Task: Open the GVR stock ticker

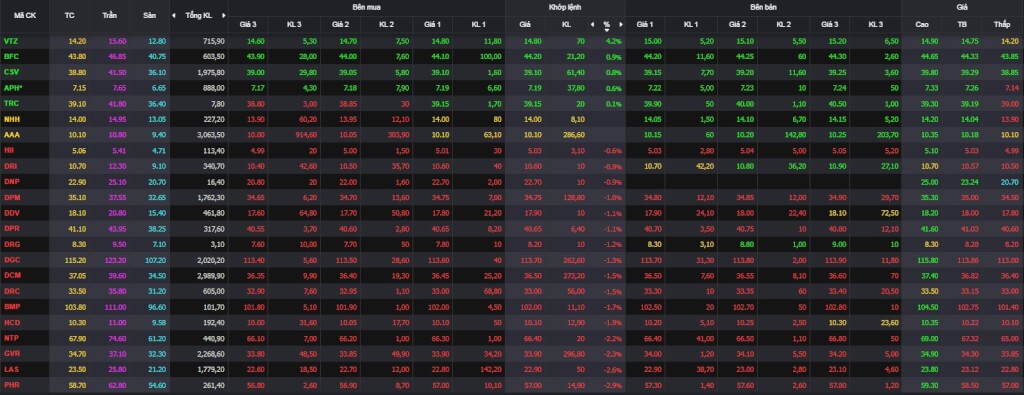Action: [x=12, y=354]
